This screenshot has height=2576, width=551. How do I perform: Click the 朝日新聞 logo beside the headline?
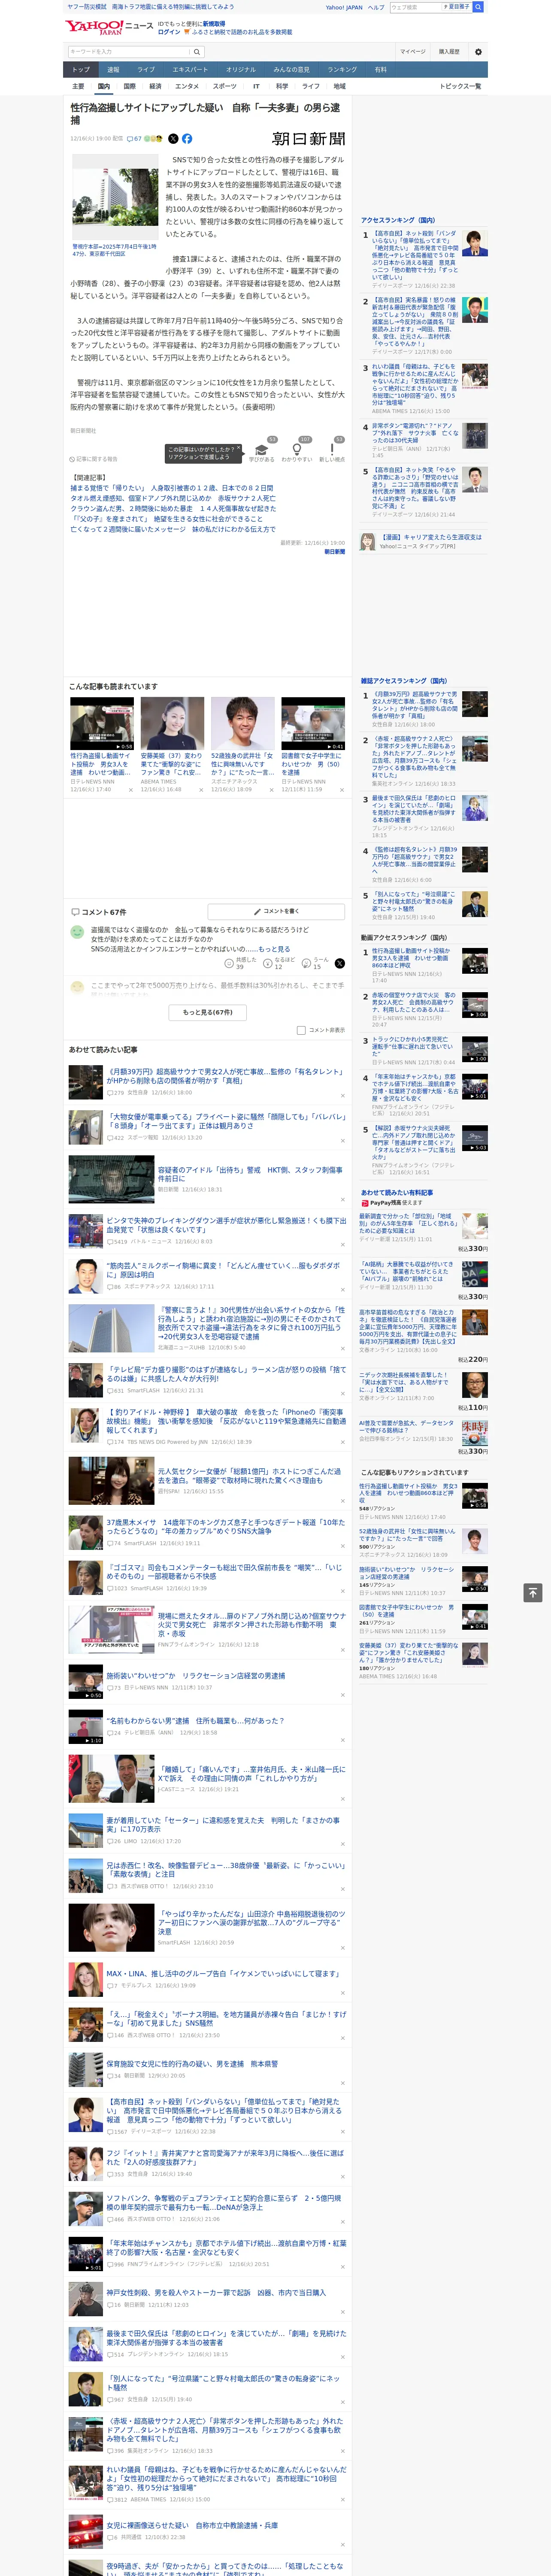point(309,139)
